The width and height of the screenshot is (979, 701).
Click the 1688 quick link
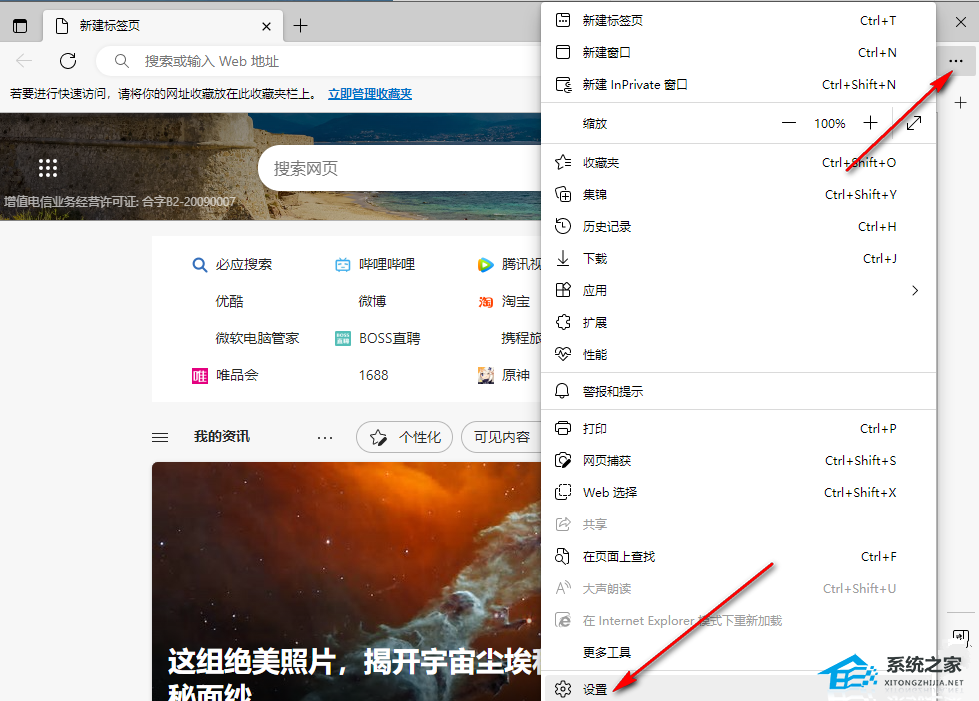(x=373, y=375)
